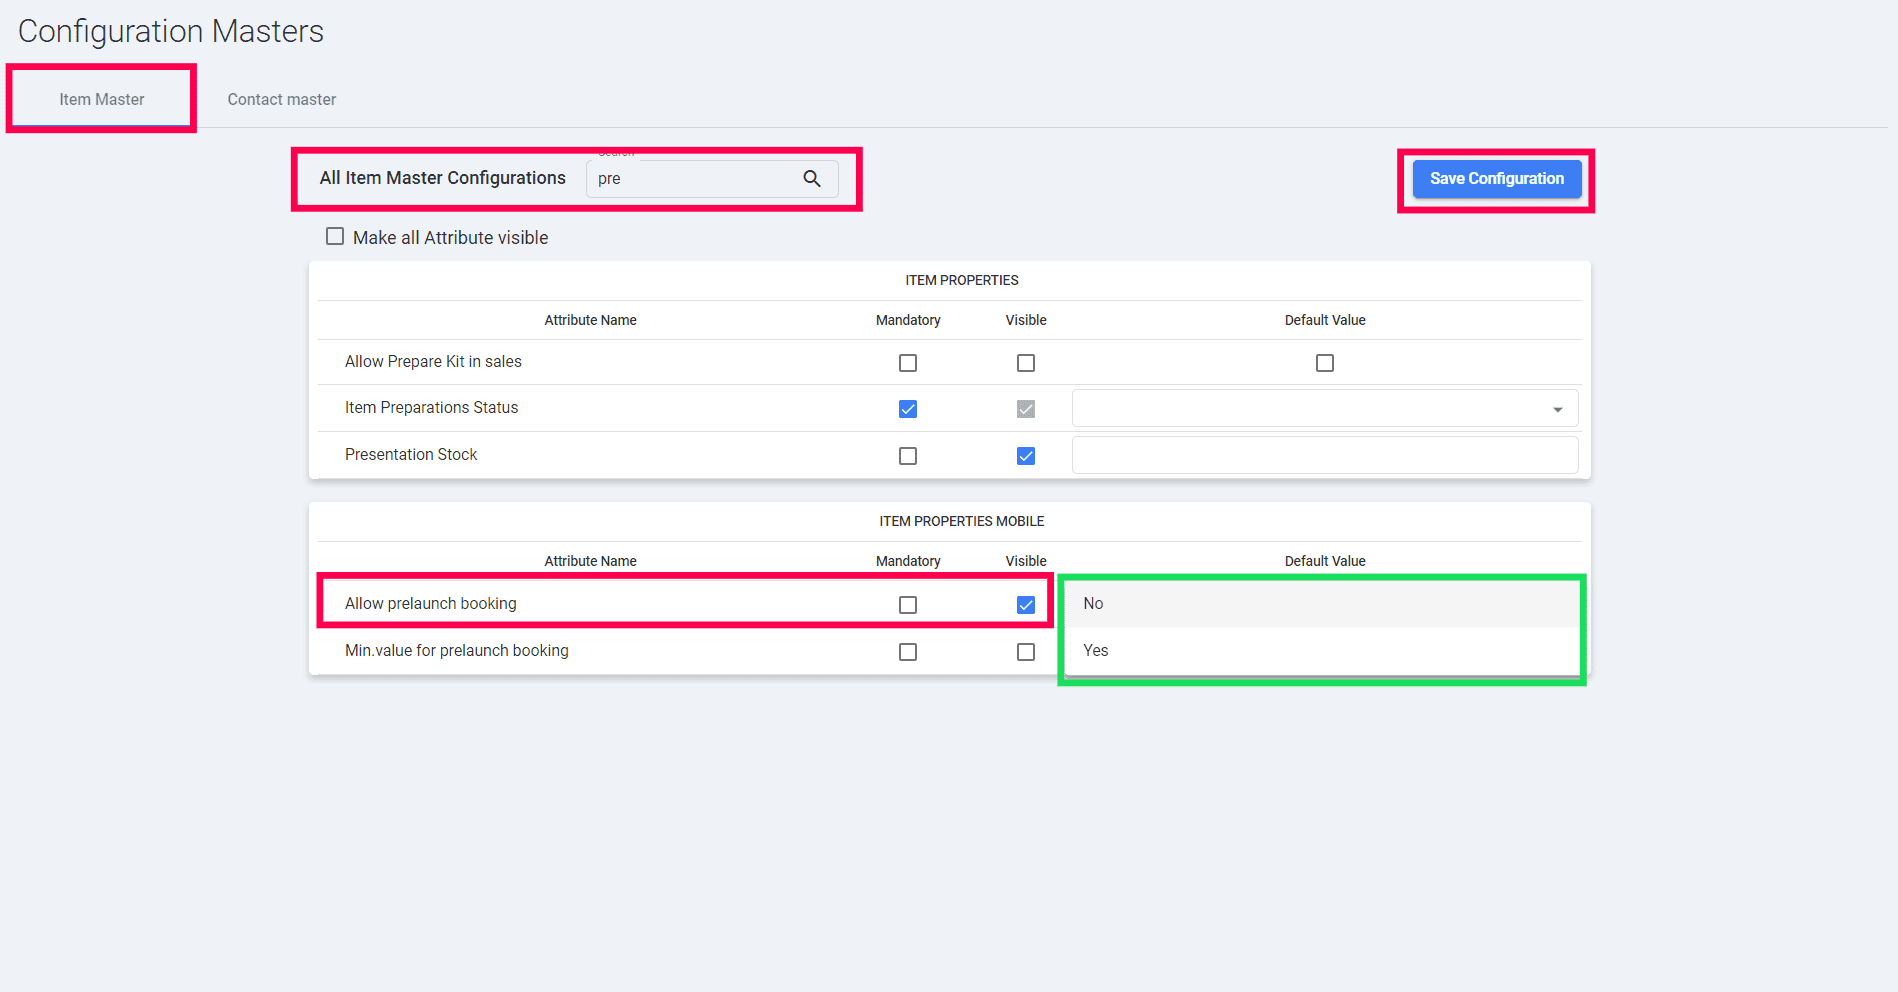Image resolution: width=1898 pixels, height=992 pixels.
Task: Tick Mandatory for Presentation Stock
Action: (908, 456)
